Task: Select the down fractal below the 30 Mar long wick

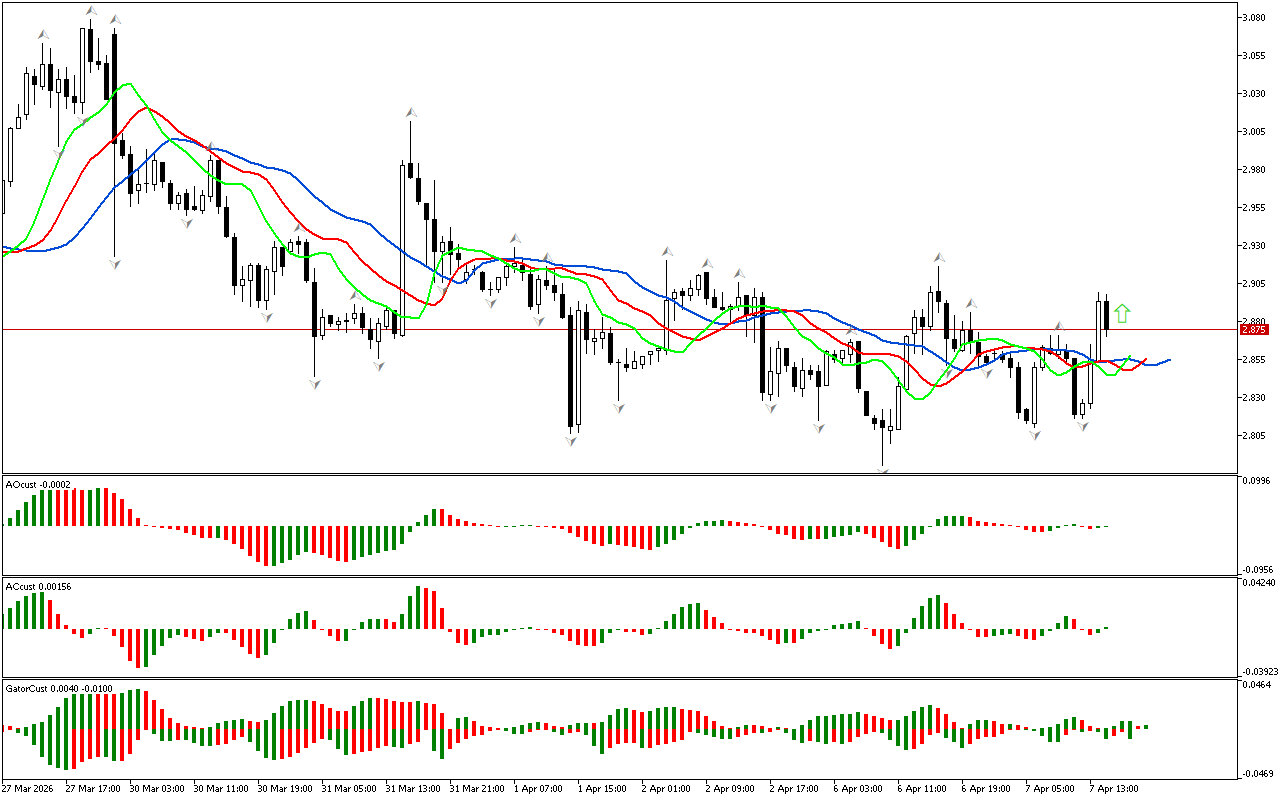Action: pos(115,264)
